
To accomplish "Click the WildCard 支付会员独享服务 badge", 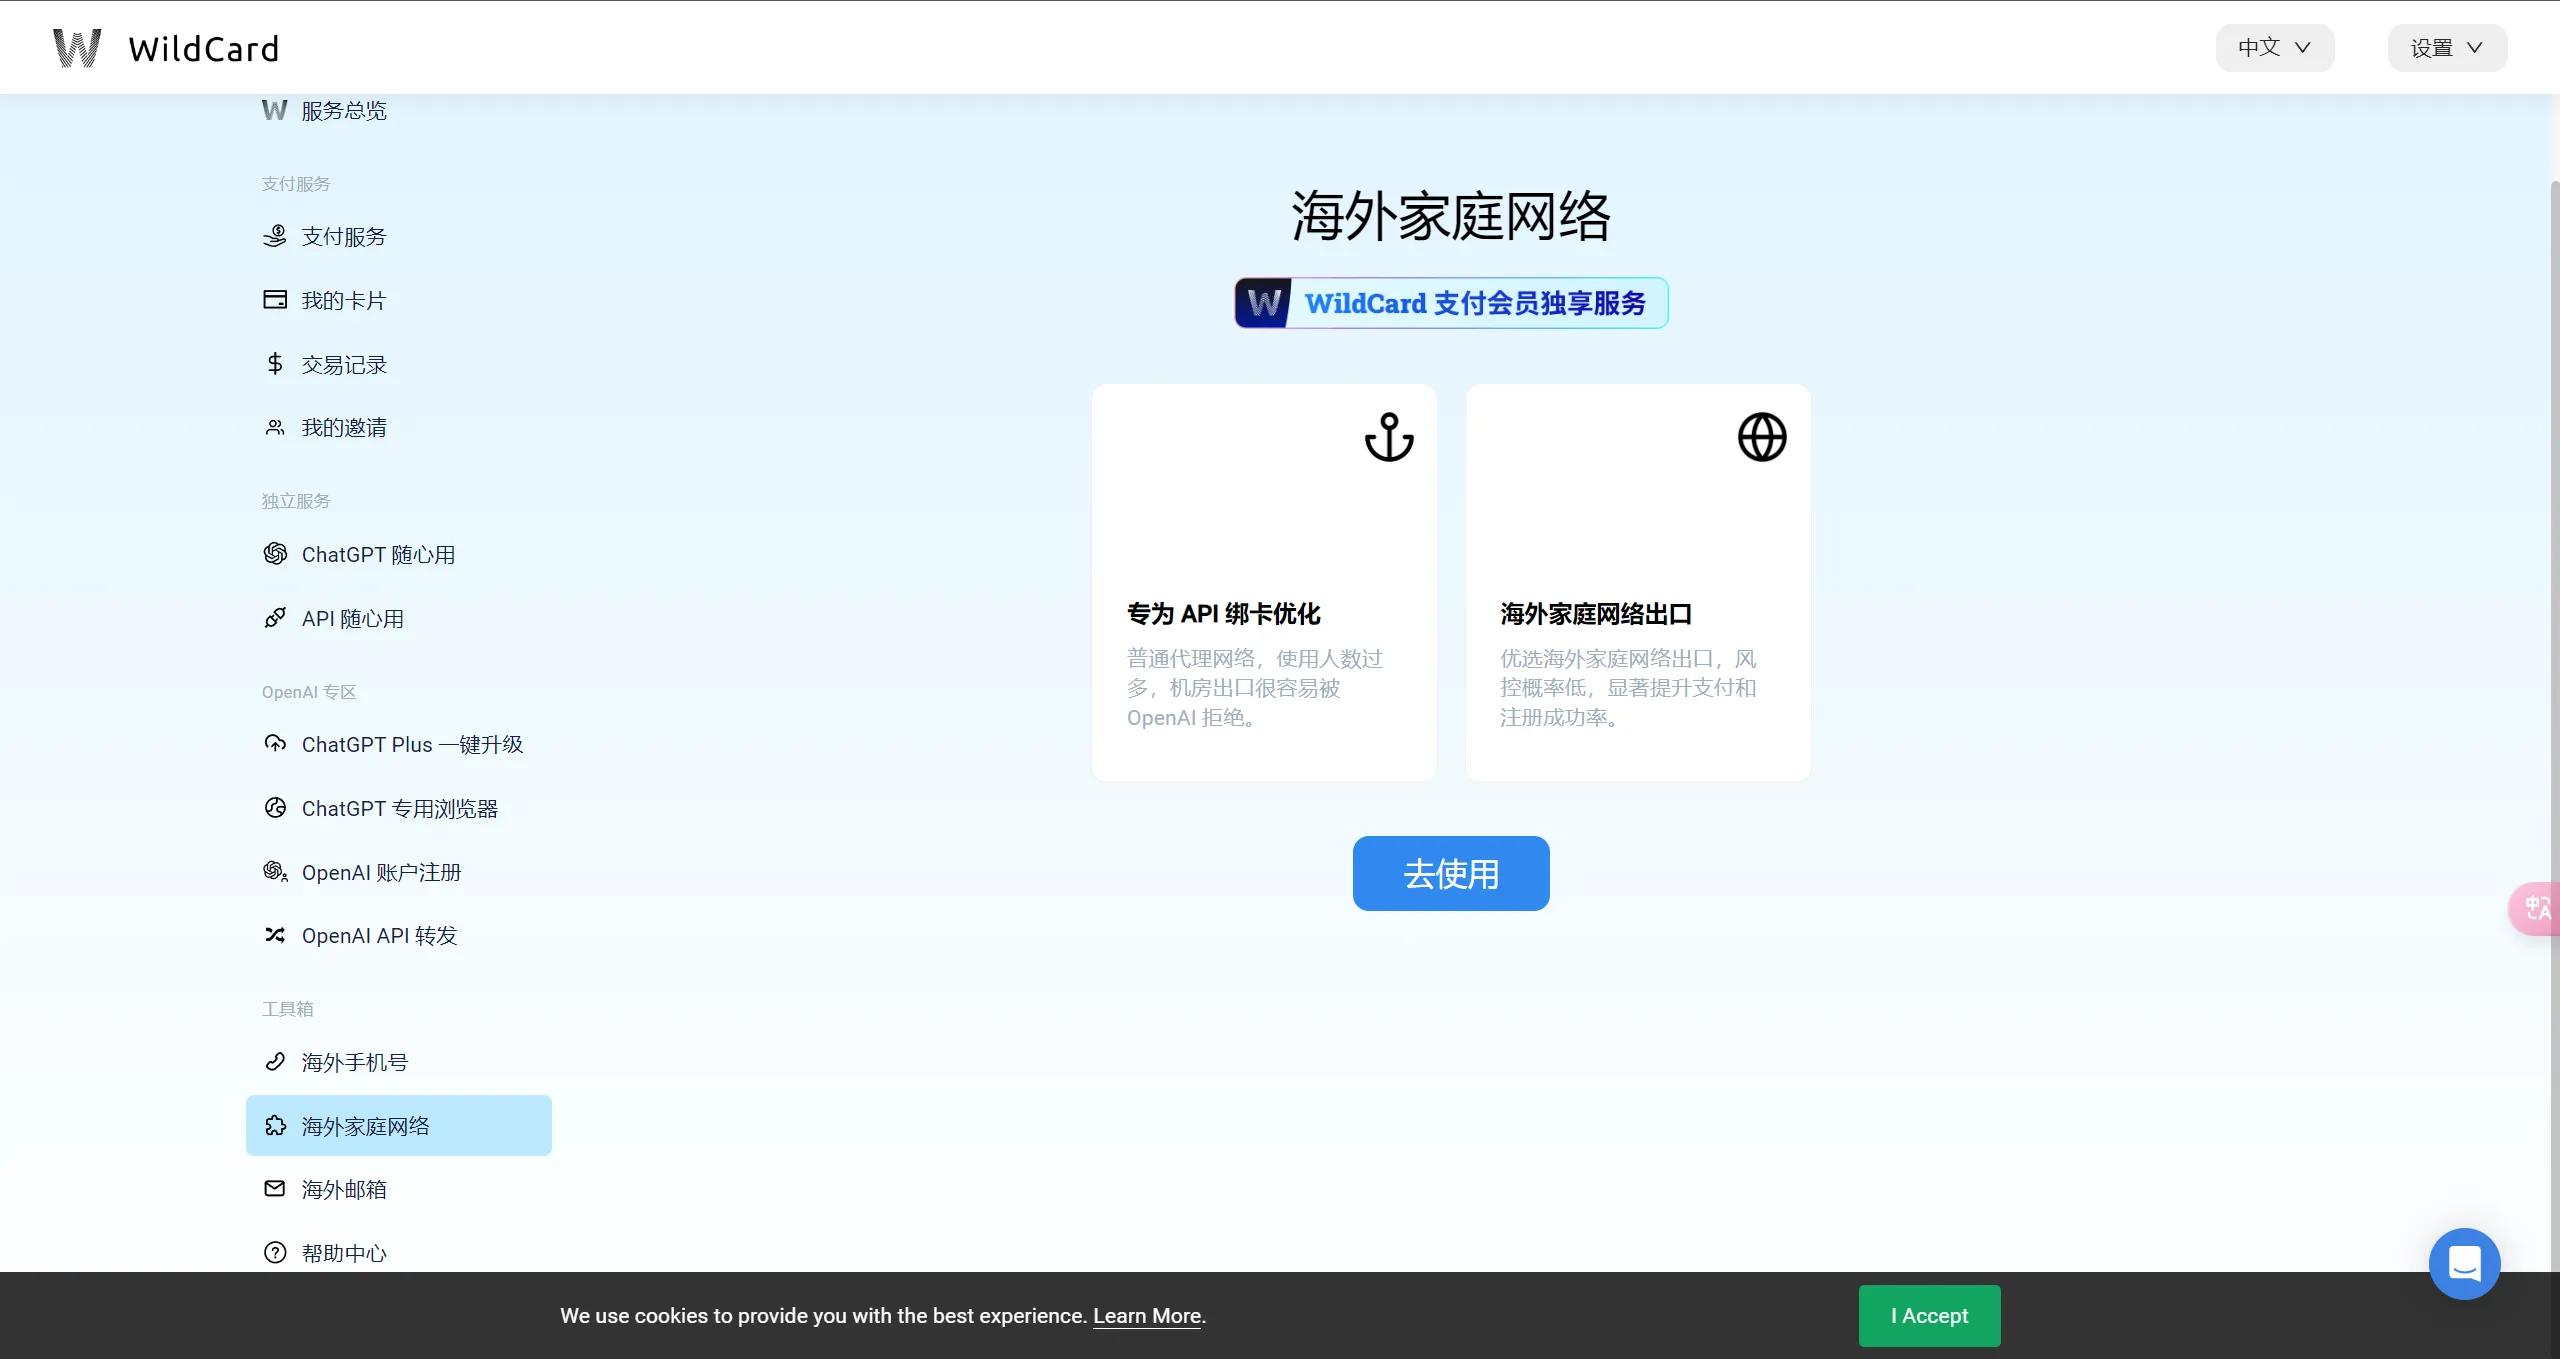I will [1451, 303].
